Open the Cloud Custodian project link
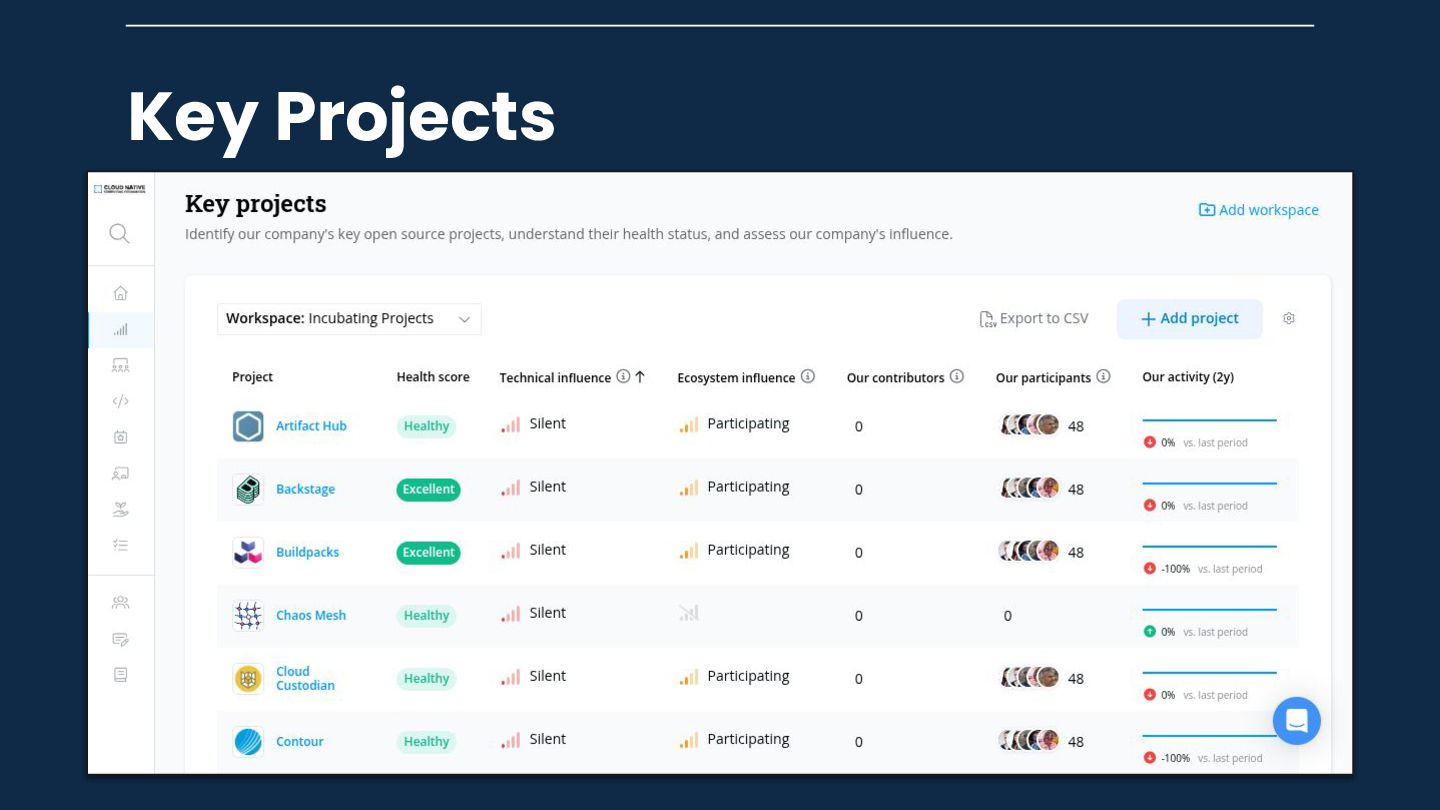Image resolution: width=1440 pixels, height=810 pixels. (306, 678)
